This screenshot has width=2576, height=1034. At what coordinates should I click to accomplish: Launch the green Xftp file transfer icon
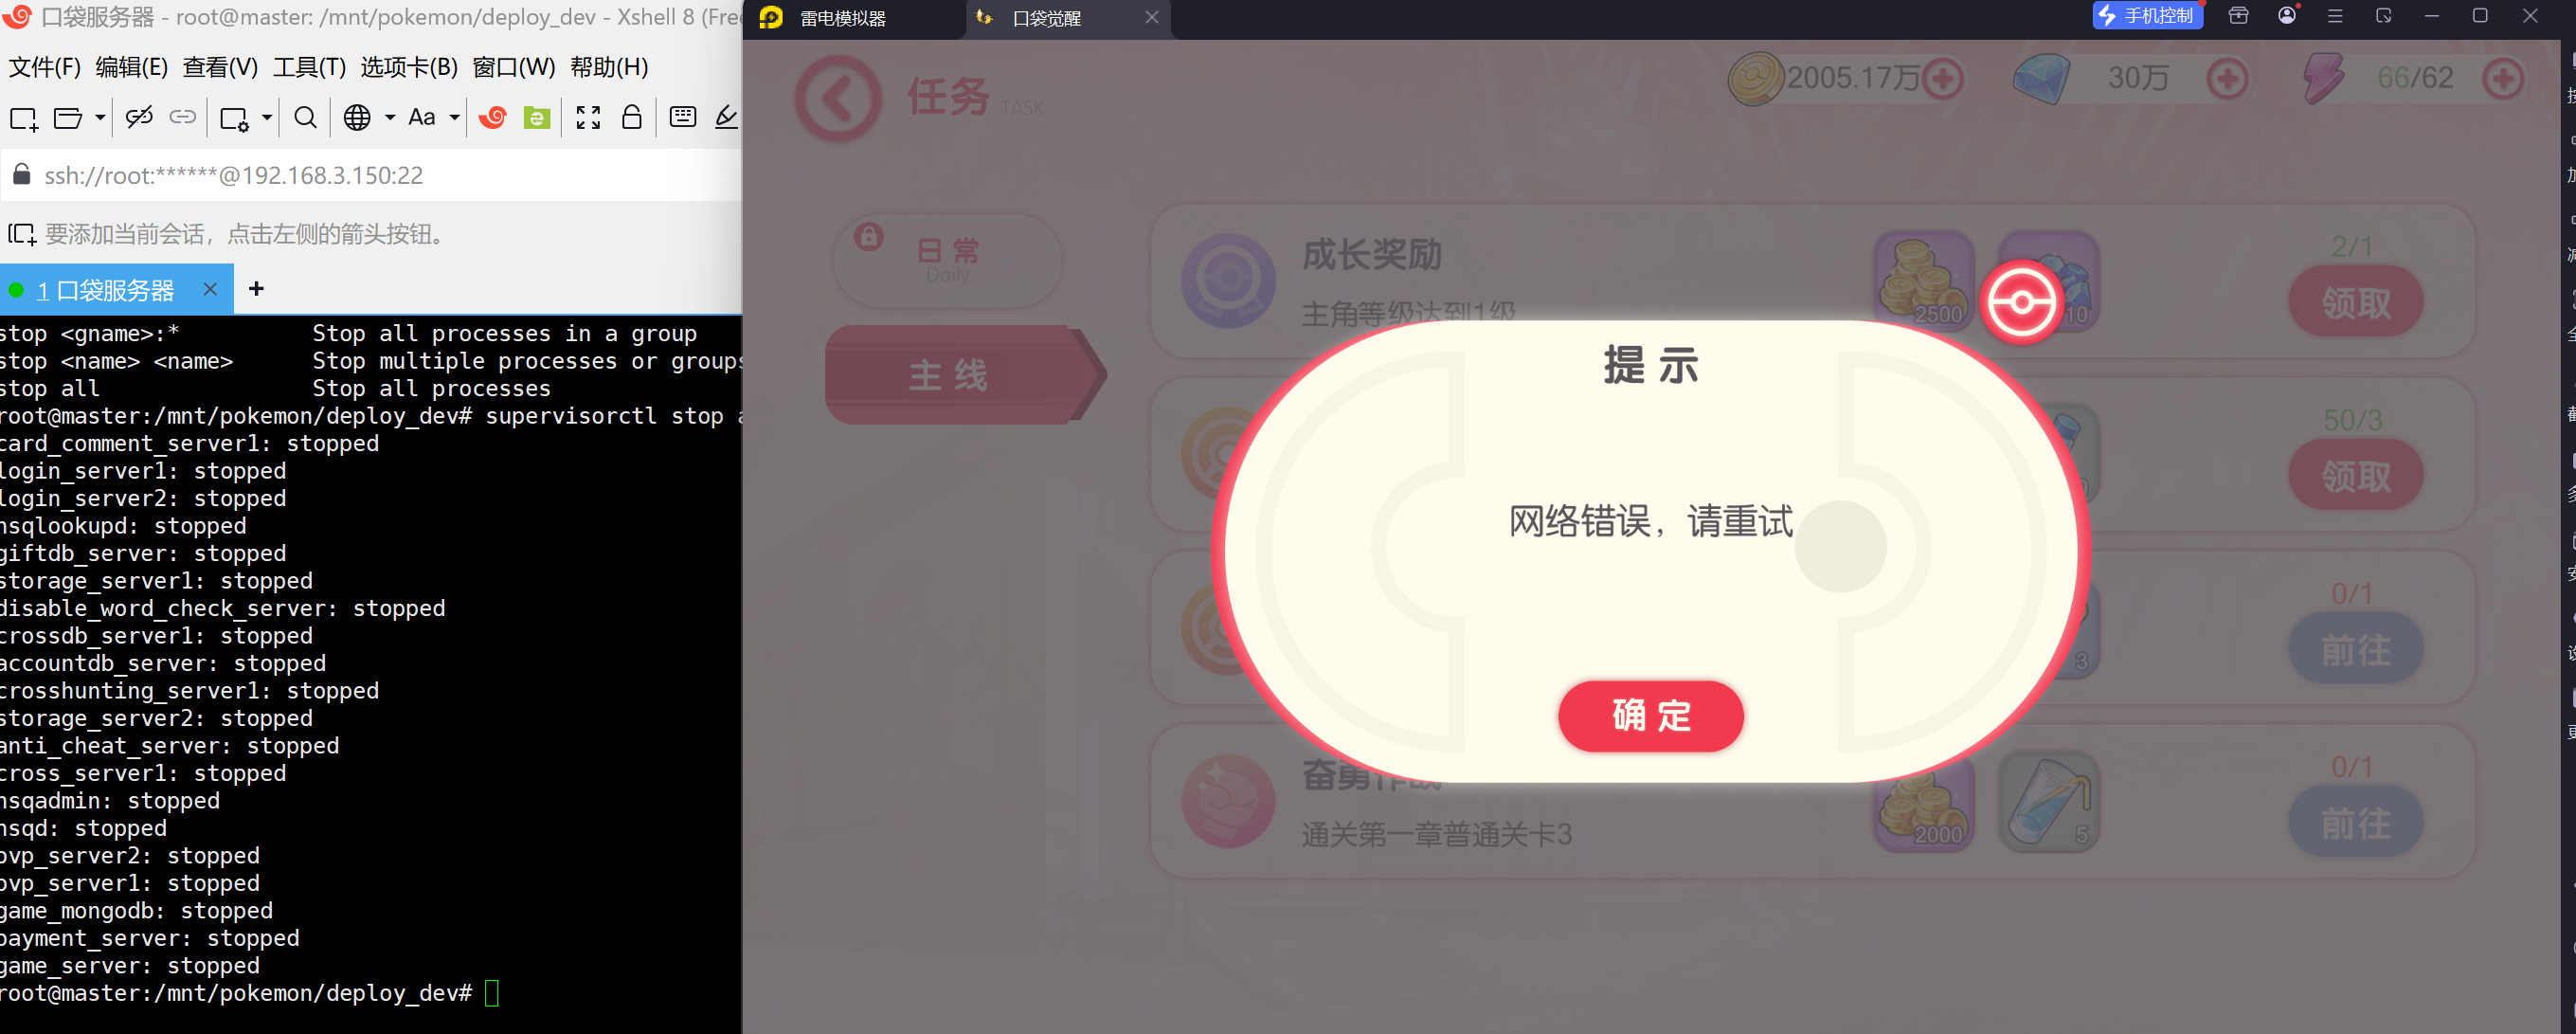[537, 118]
